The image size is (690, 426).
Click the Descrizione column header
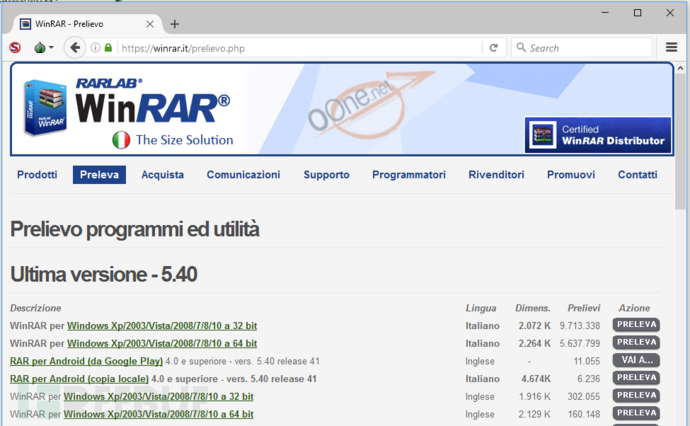pos(36,308)
